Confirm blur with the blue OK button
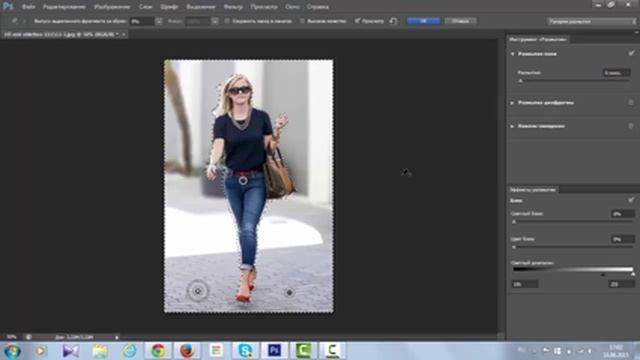This screenshot has width=640, height=360. [423, 21]
